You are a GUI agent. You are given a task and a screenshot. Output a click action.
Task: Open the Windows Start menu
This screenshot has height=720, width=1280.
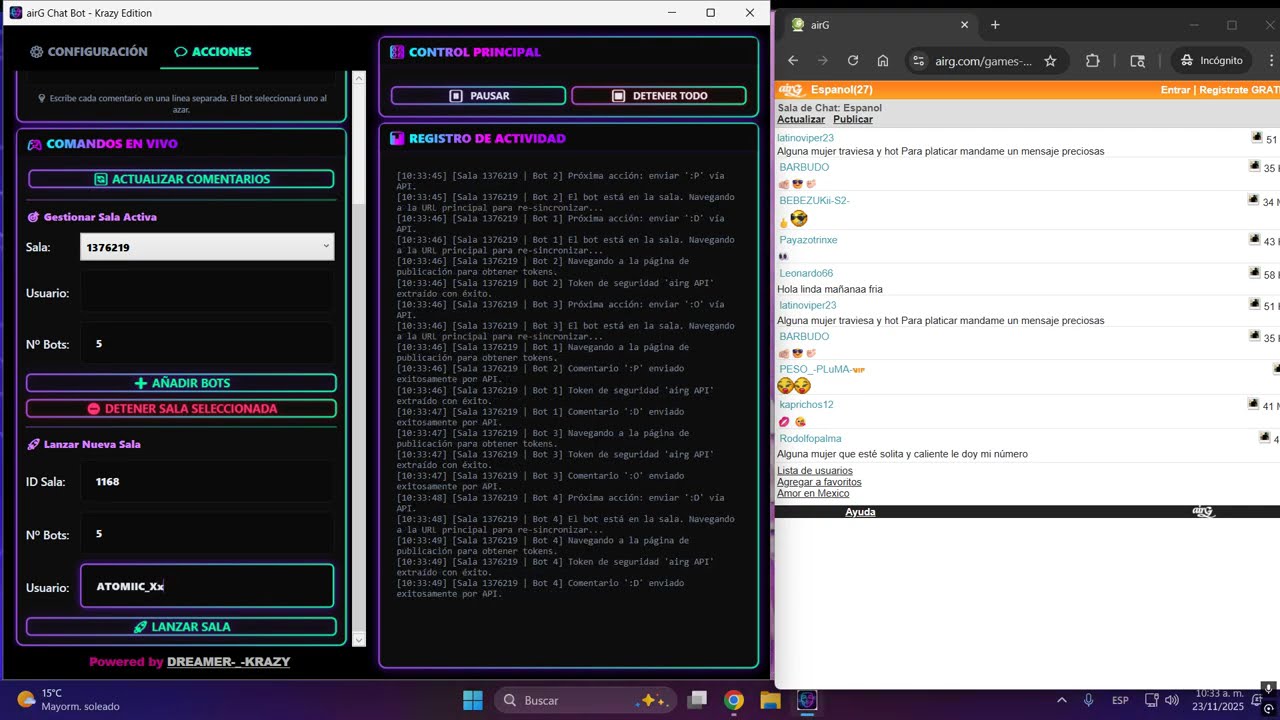473,700
